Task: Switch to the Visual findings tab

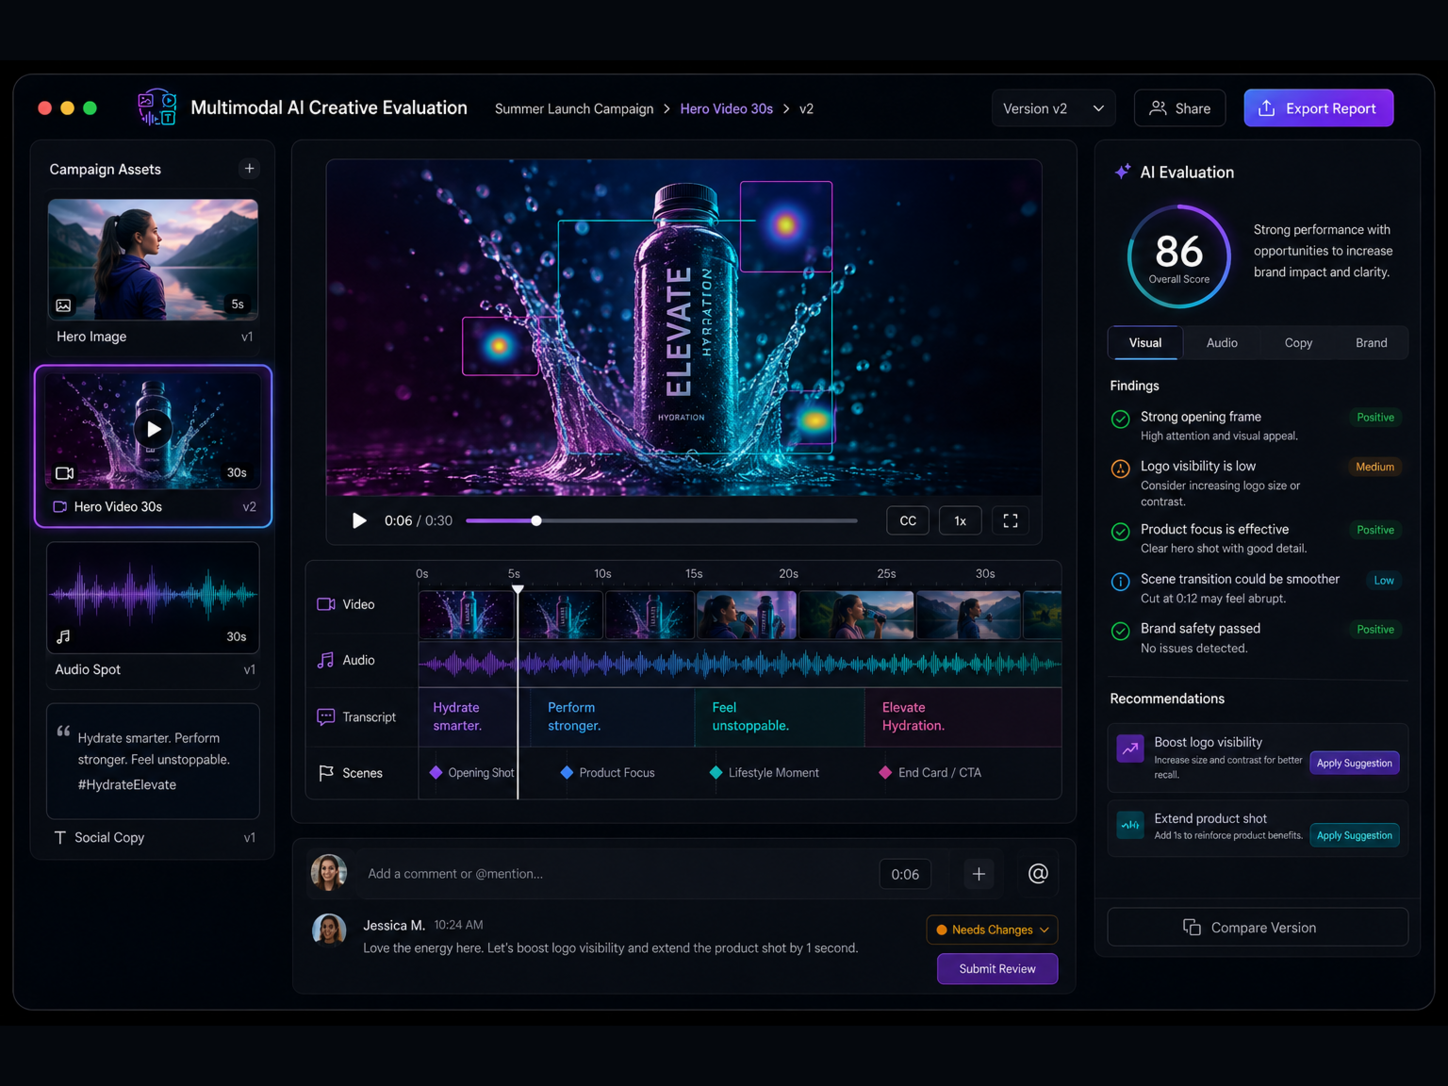Action: coord(1145,343)
